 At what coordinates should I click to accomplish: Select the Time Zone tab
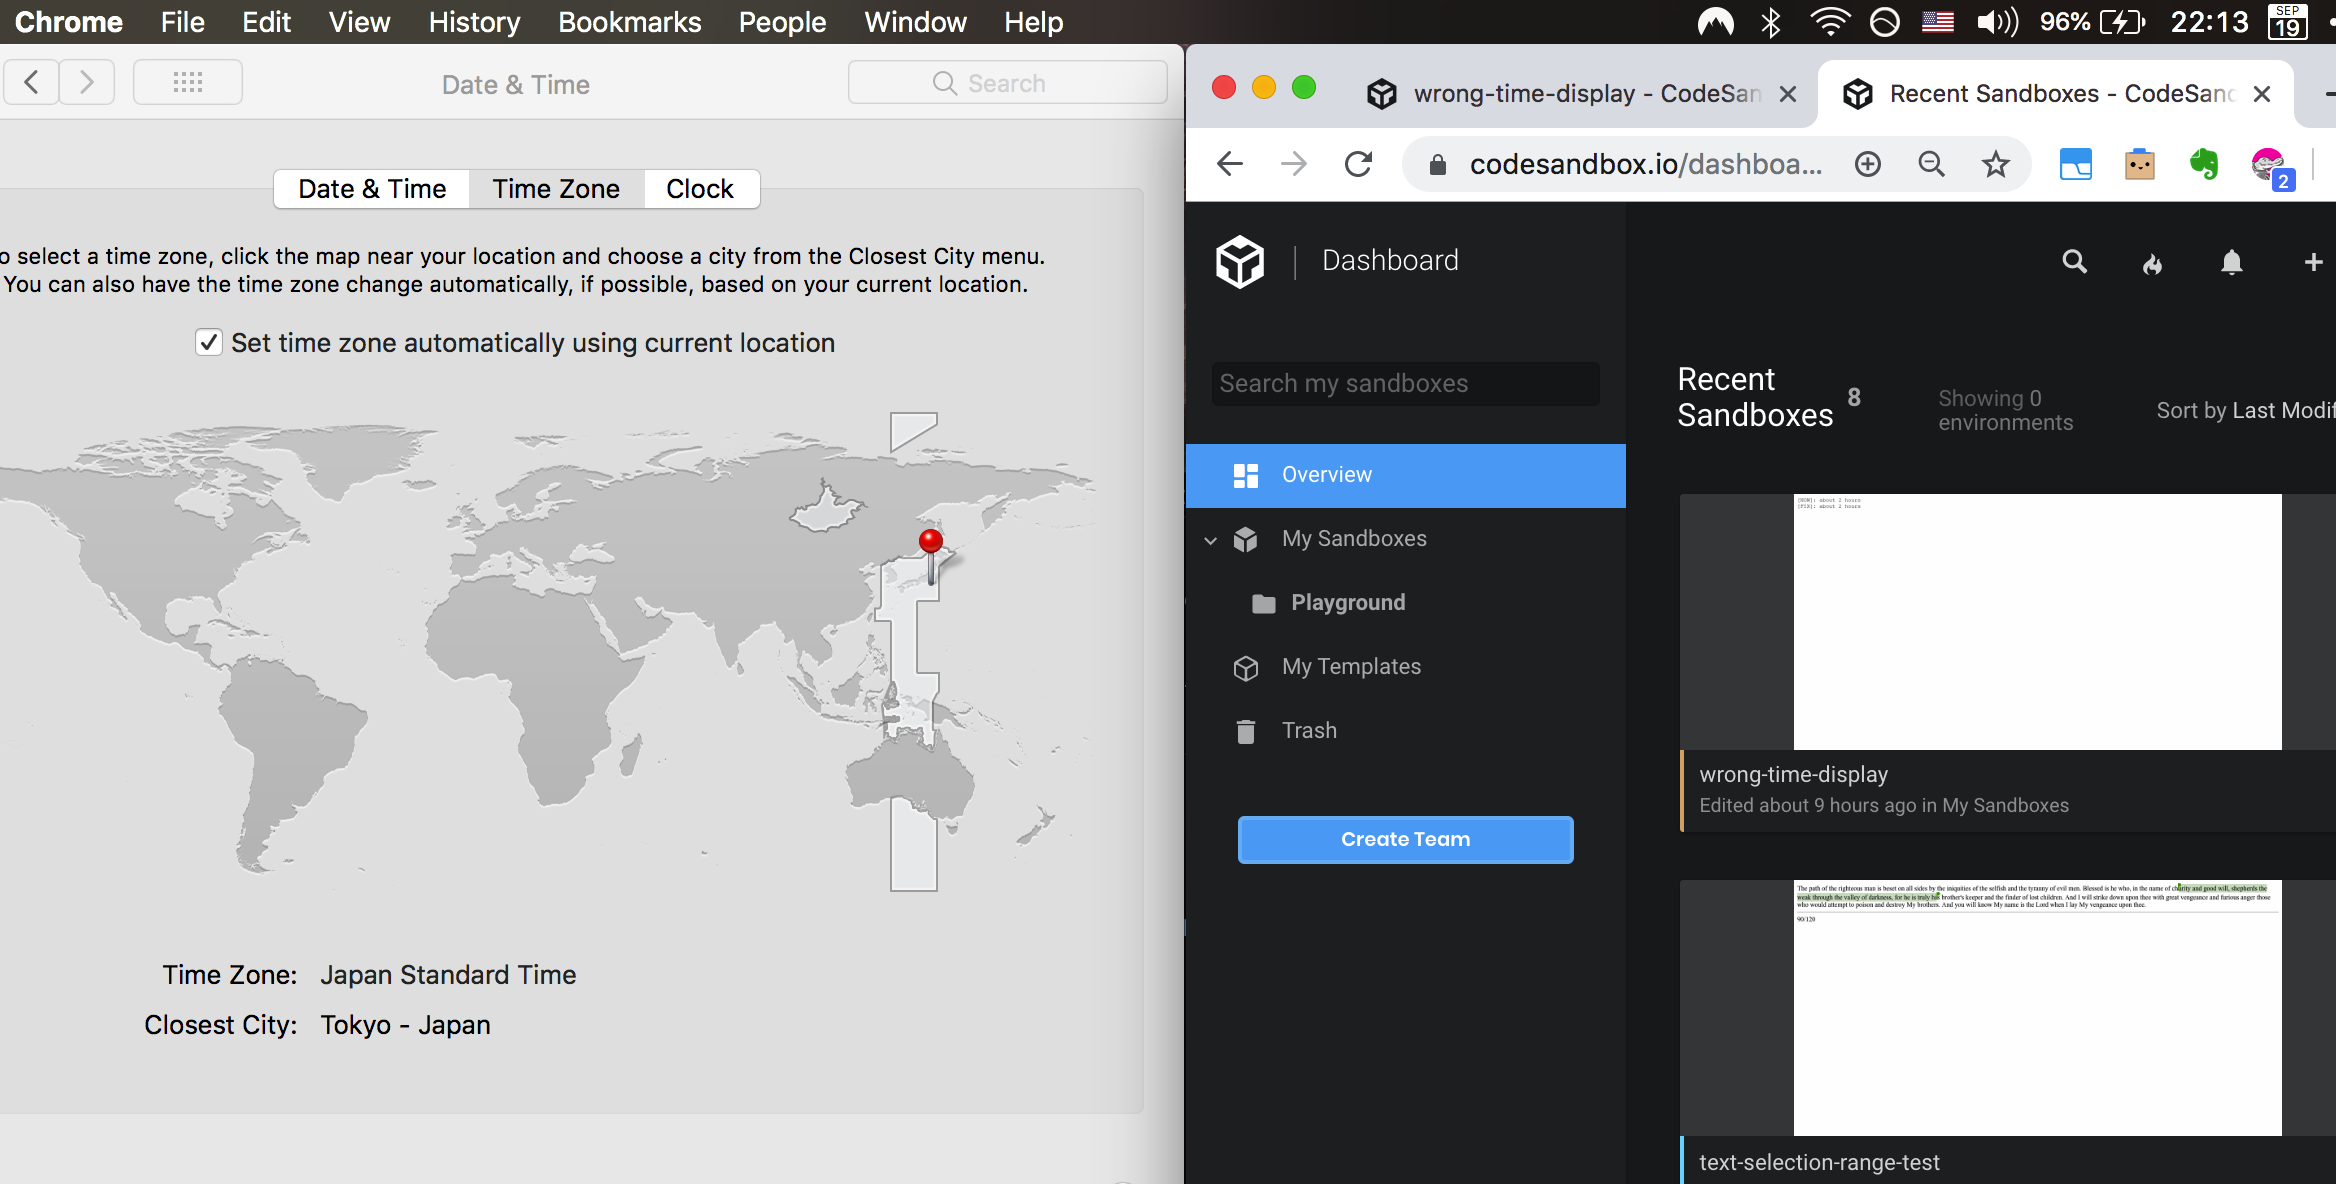pyautogui.click(x=556, y=189)
